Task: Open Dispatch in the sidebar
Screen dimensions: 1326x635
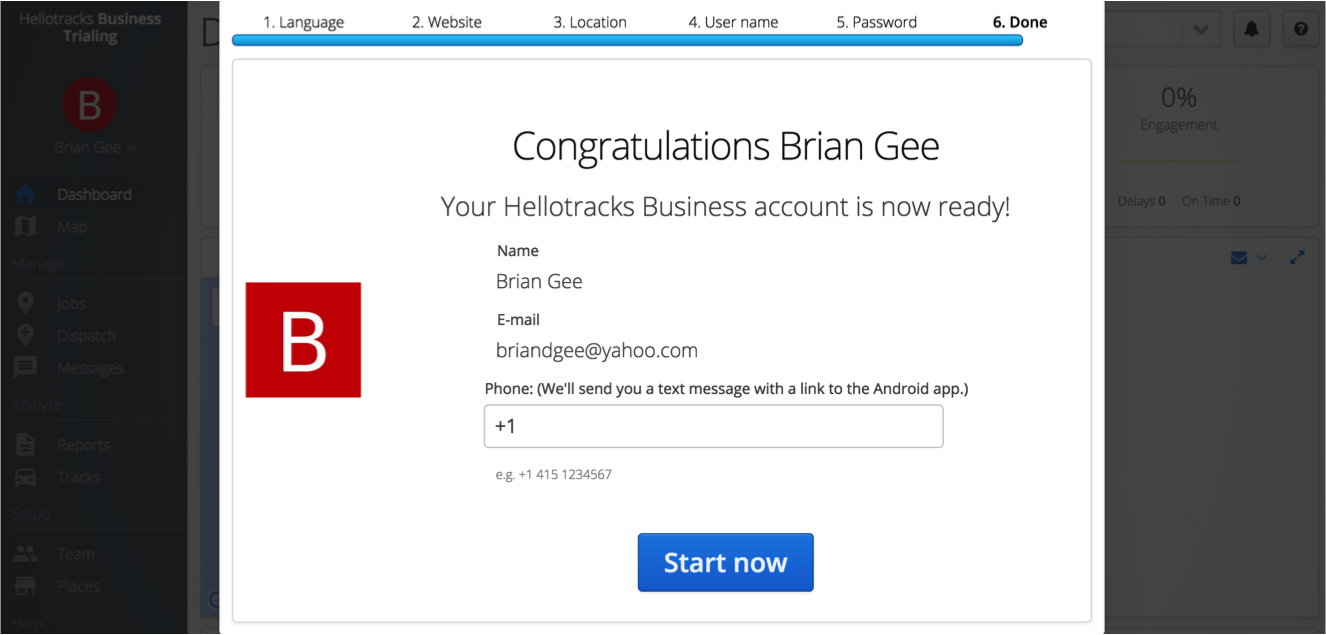Action: [86, 336]
